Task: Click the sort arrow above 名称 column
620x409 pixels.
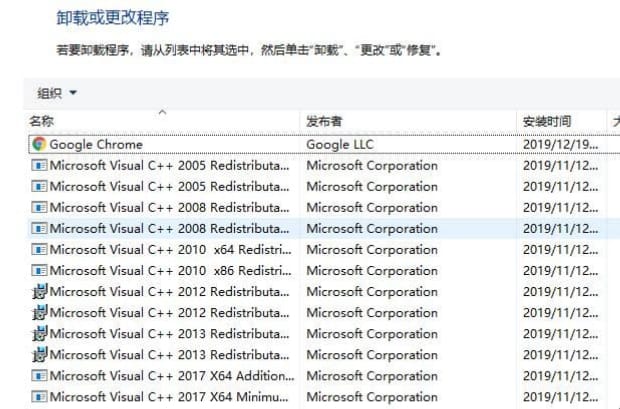Action: pos(162,112)
